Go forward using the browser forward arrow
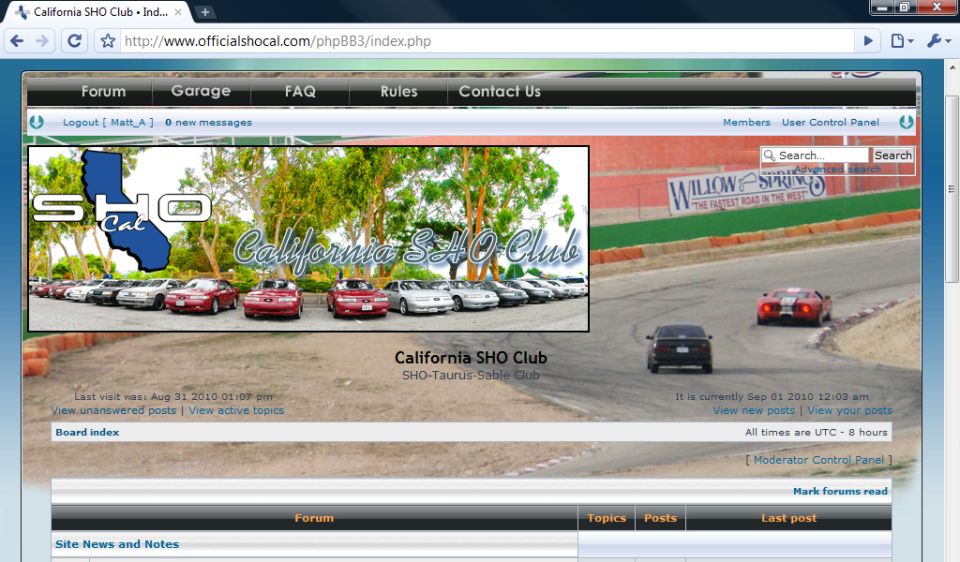 click(x=42, y=41)
